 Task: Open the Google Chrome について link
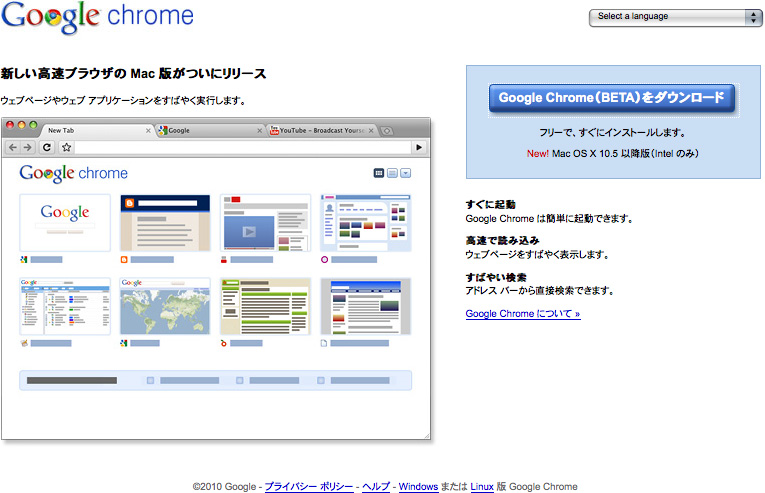pos(523,314)
